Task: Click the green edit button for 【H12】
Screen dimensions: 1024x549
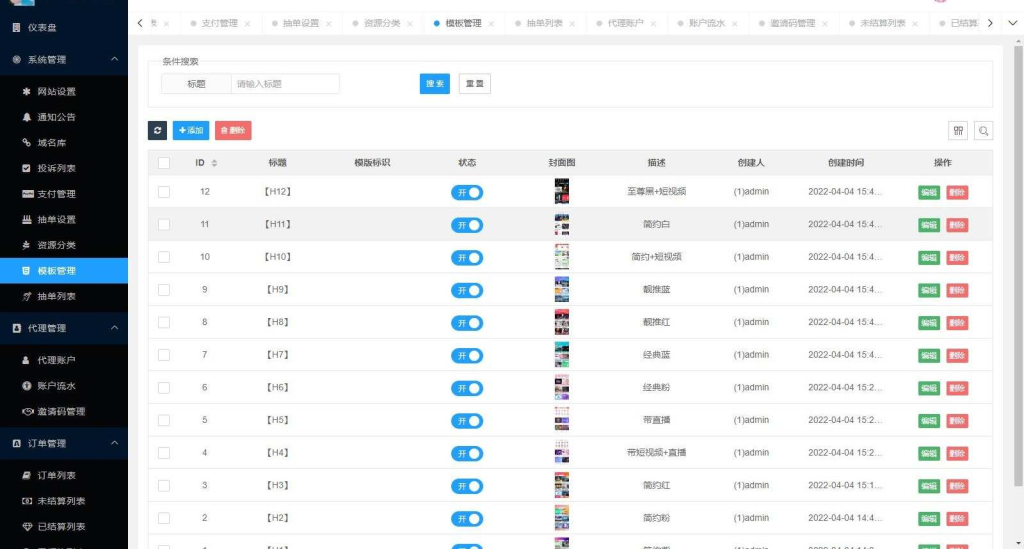Action: 929,193
